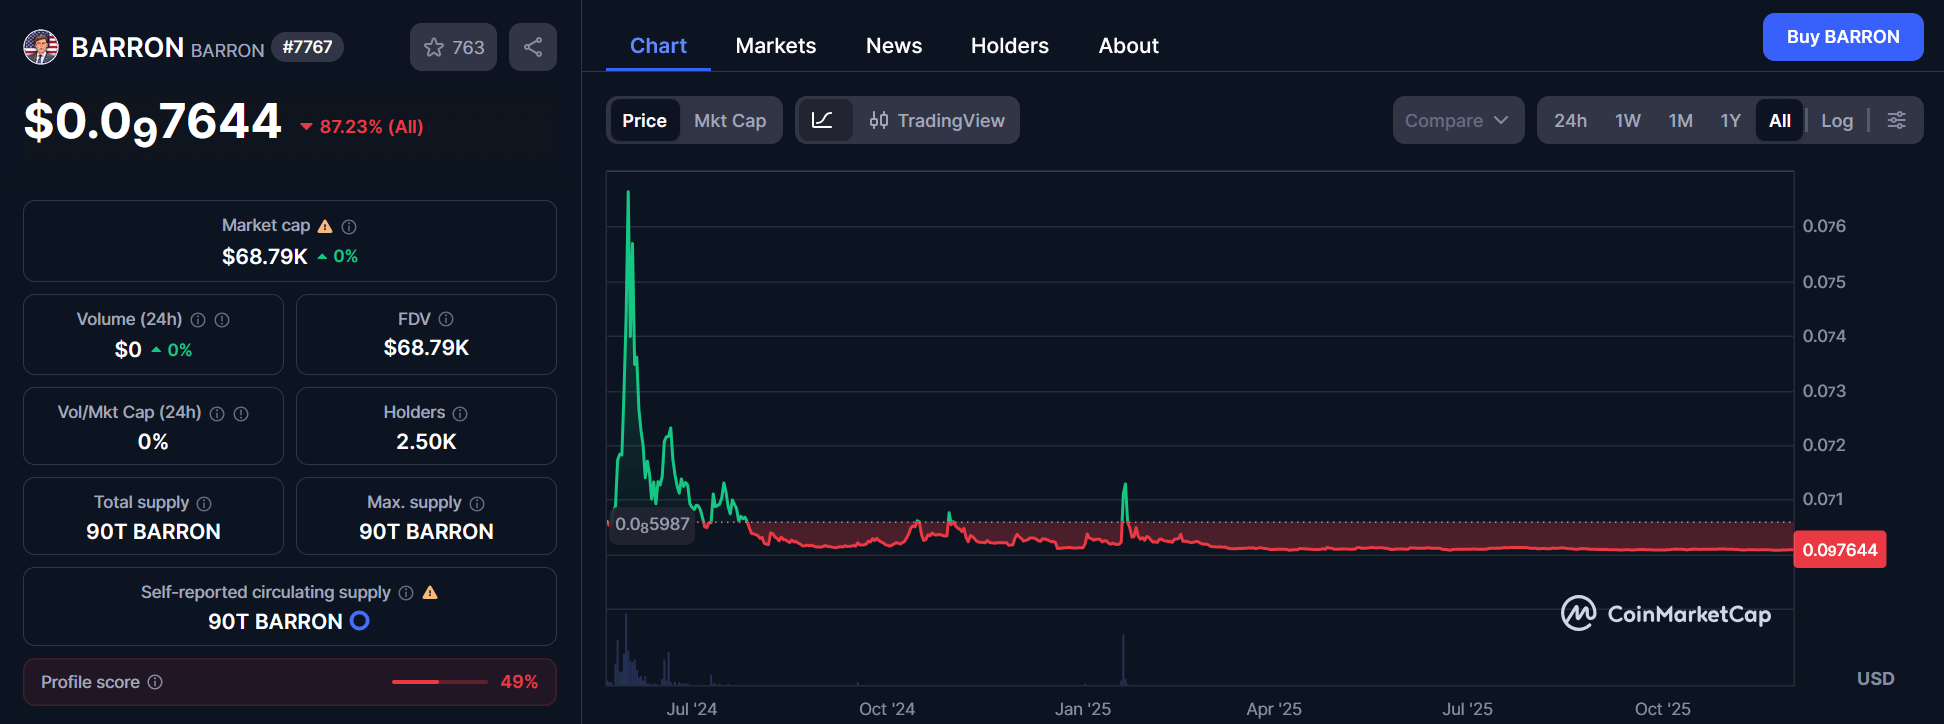Open the Chart tab

point(658,46)
